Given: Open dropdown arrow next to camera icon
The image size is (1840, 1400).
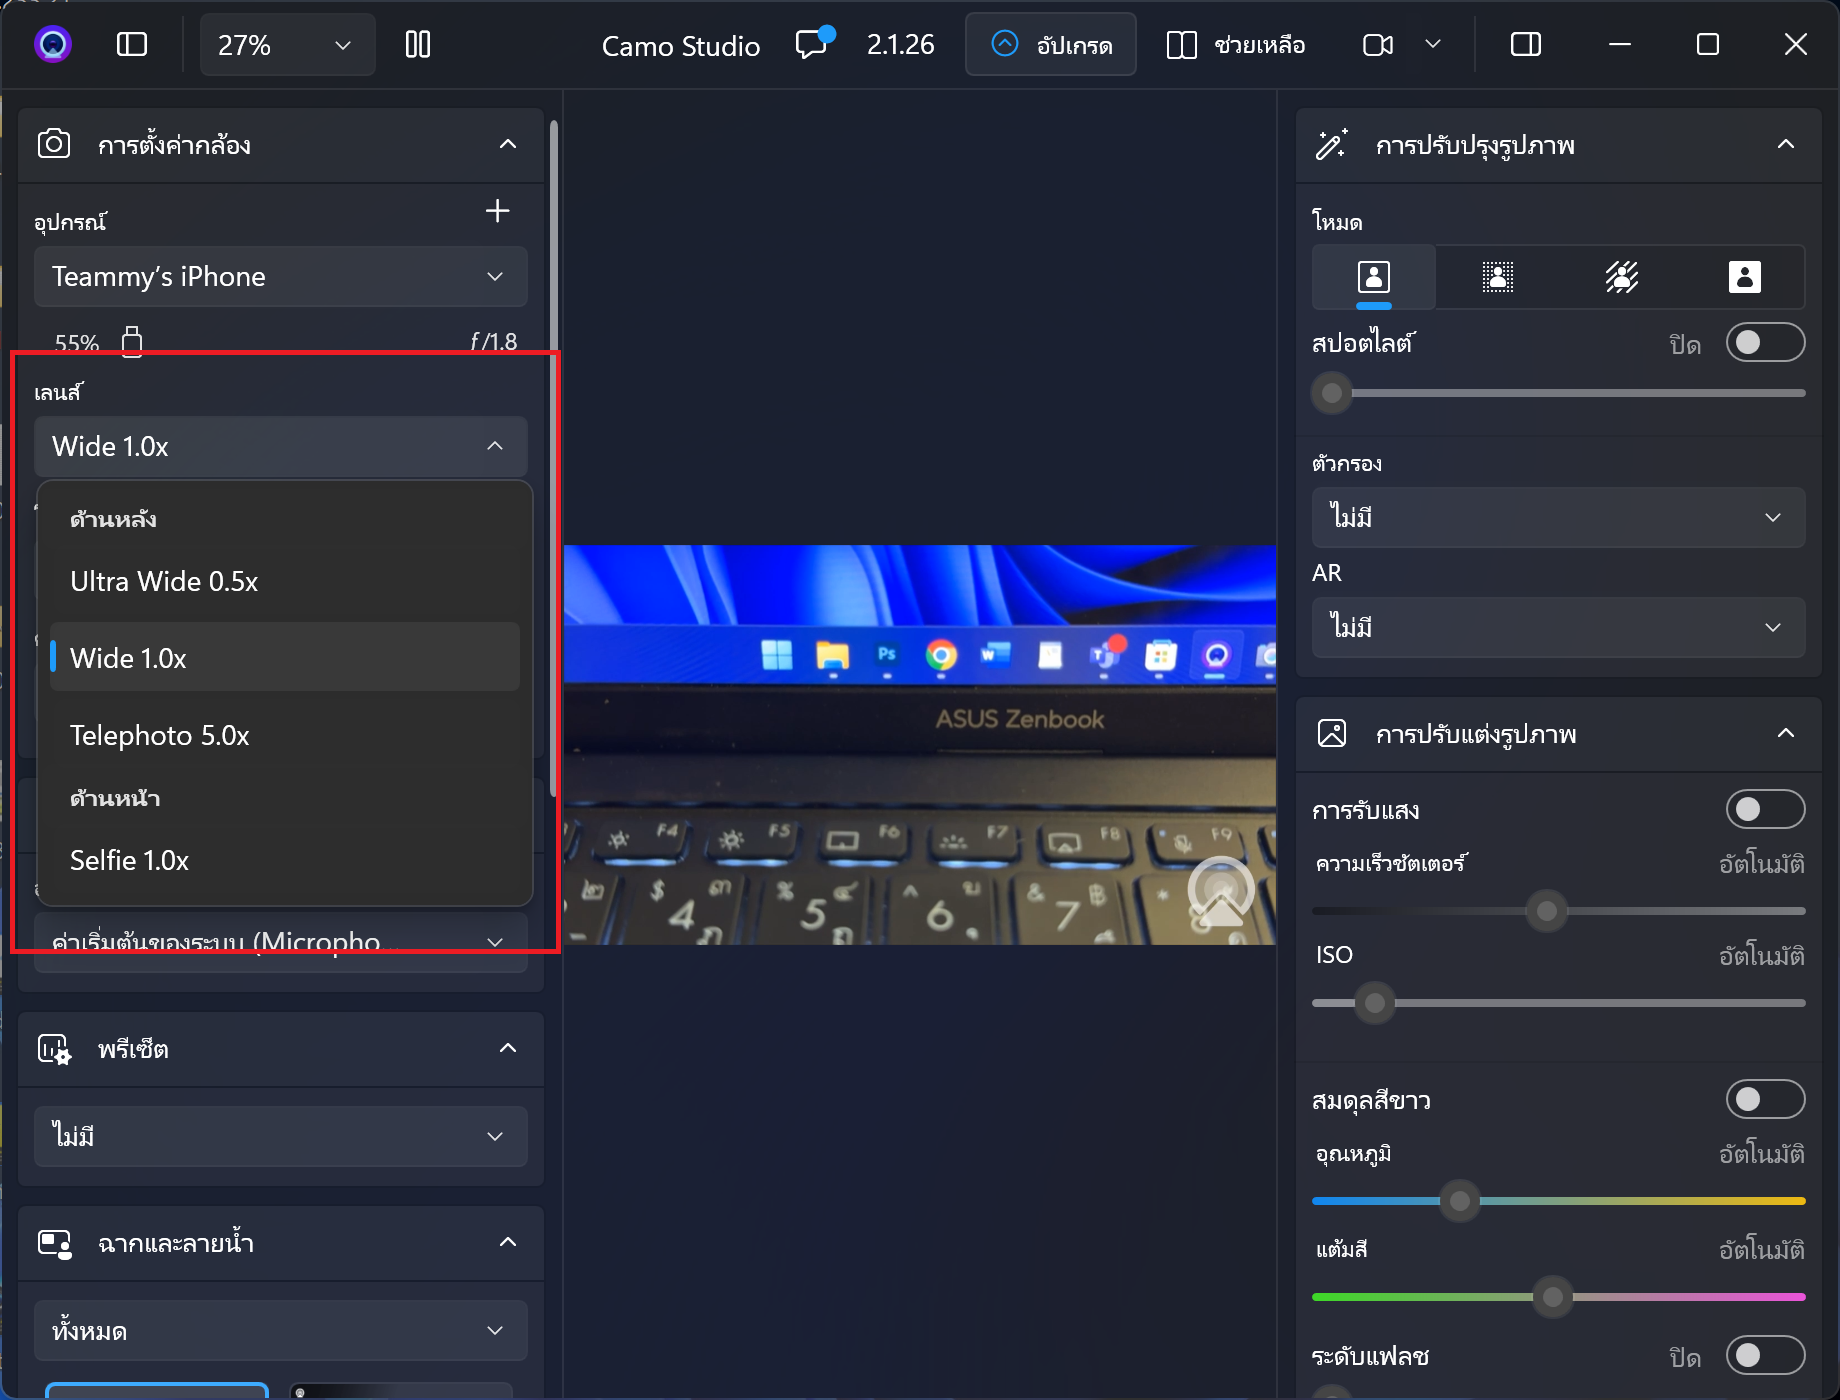Looking at the screenshot, I should [1433, 44].
